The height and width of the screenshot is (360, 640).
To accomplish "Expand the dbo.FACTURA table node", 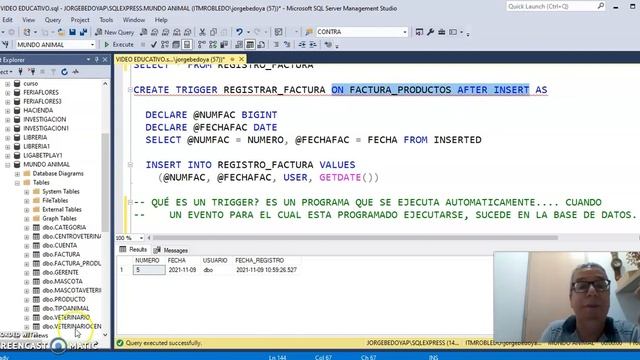I will coord(27,255).
